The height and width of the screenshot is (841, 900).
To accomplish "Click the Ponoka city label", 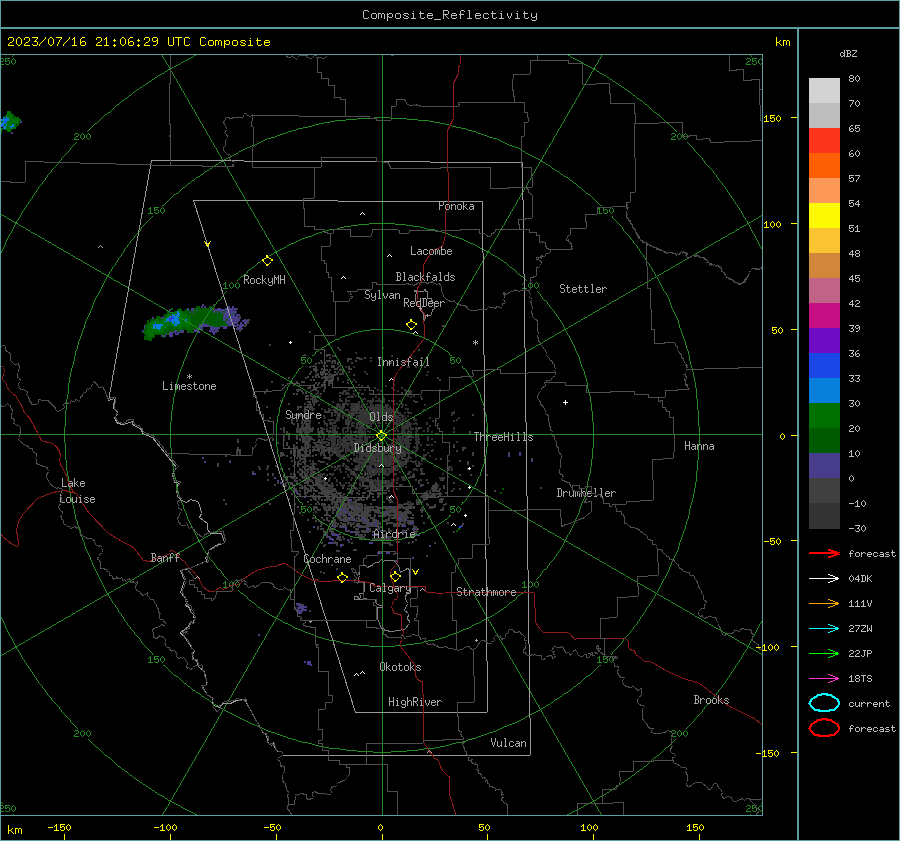I will 456,206.
